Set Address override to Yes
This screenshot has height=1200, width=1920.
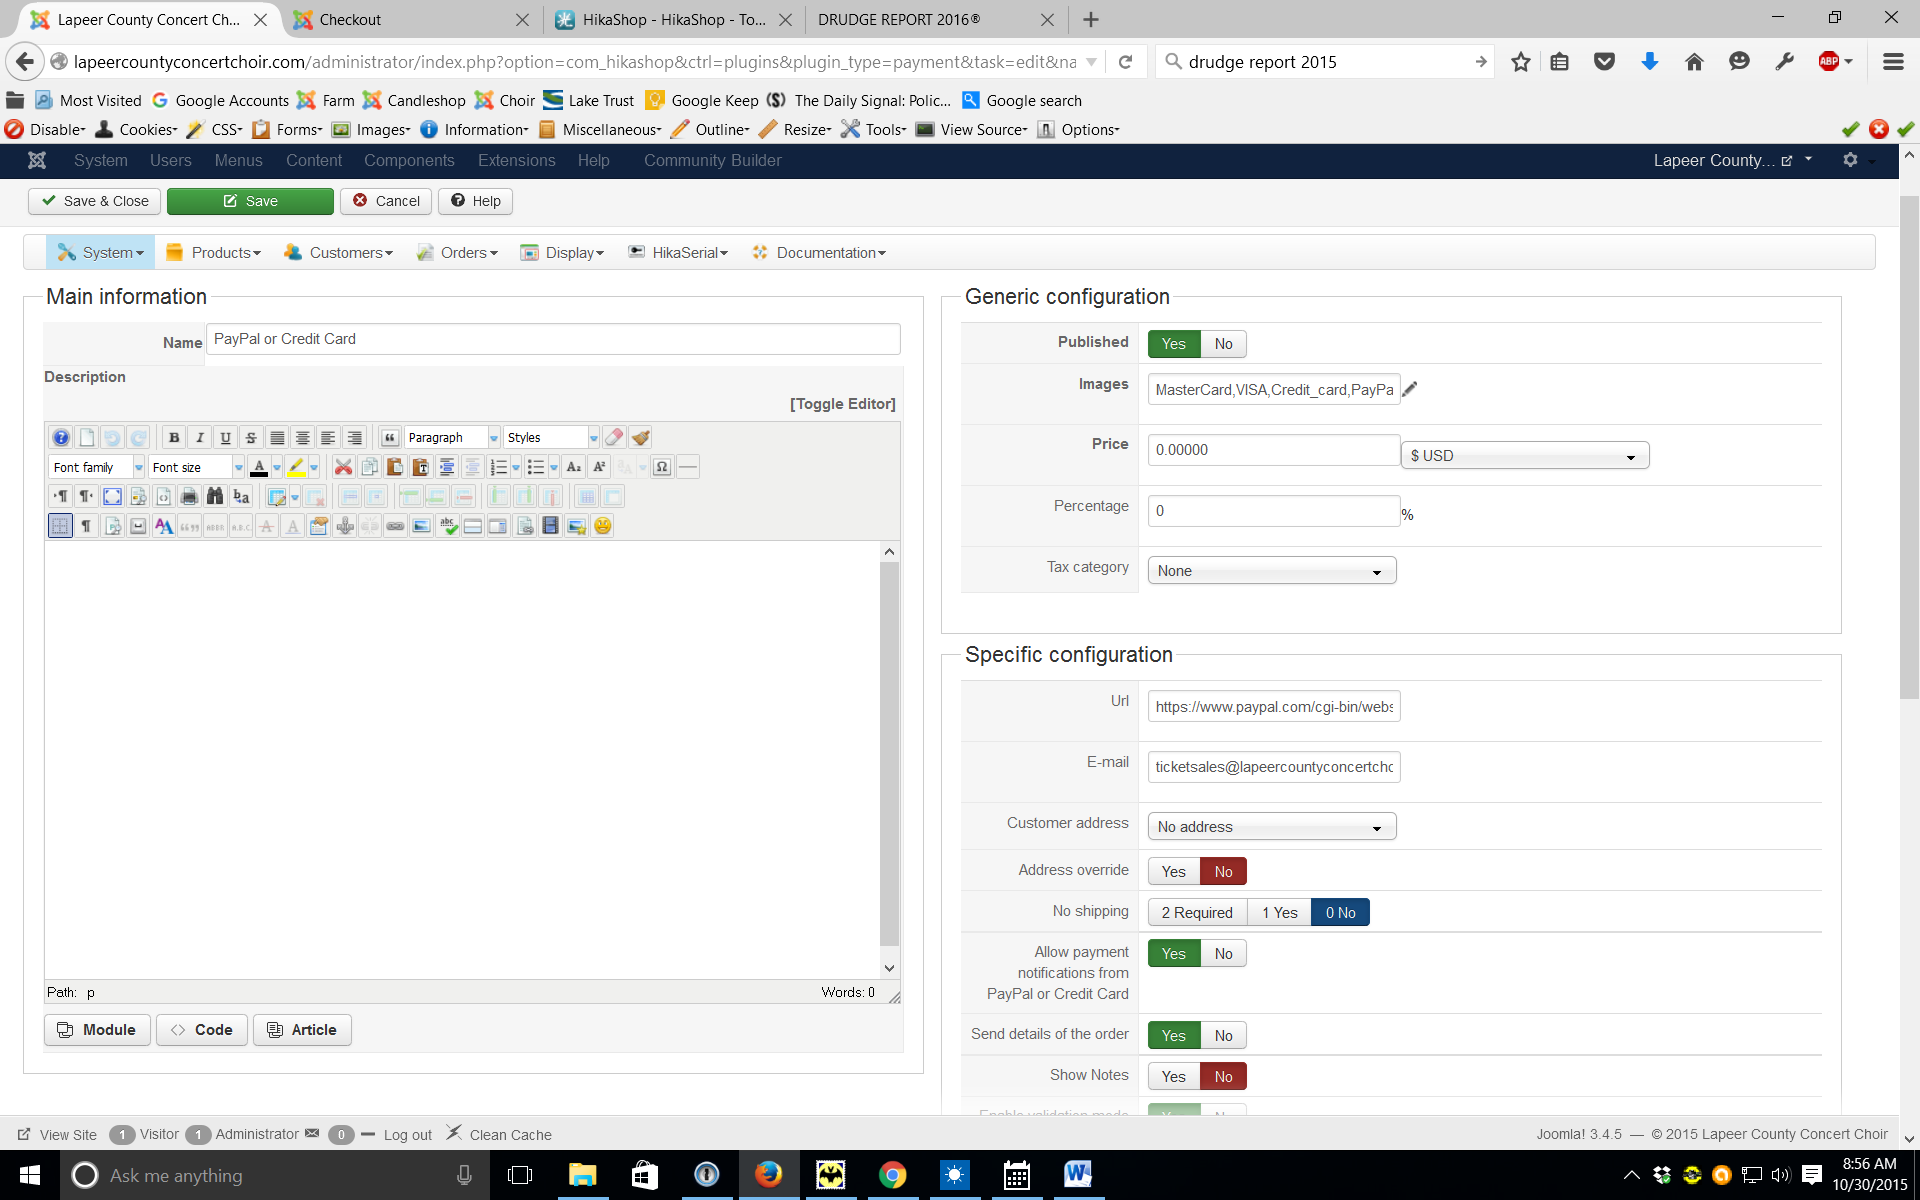click(x=1173, y=872)
